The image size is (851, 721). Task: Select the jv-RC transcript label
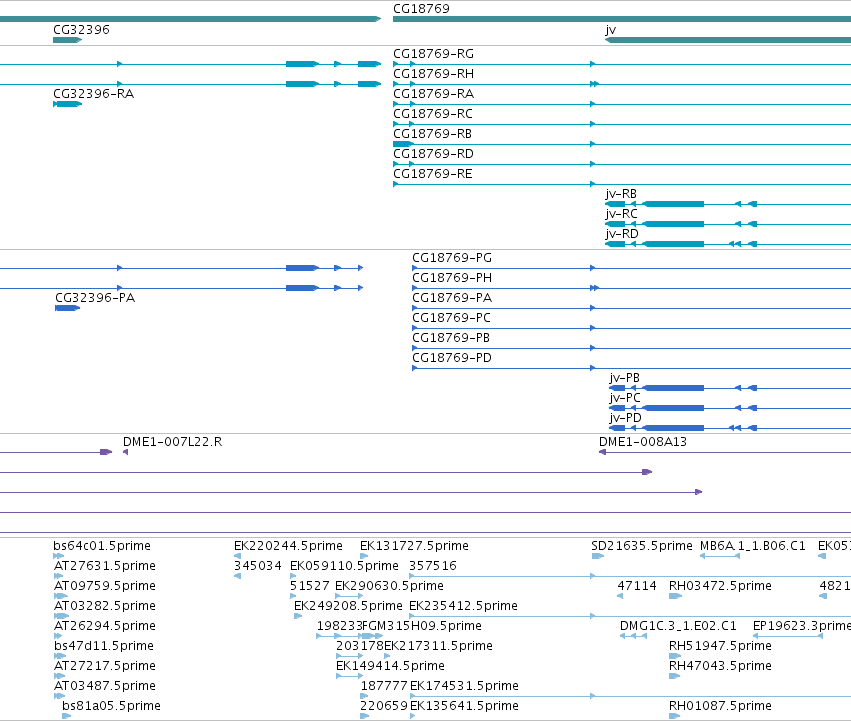click(x=621, y=214)
